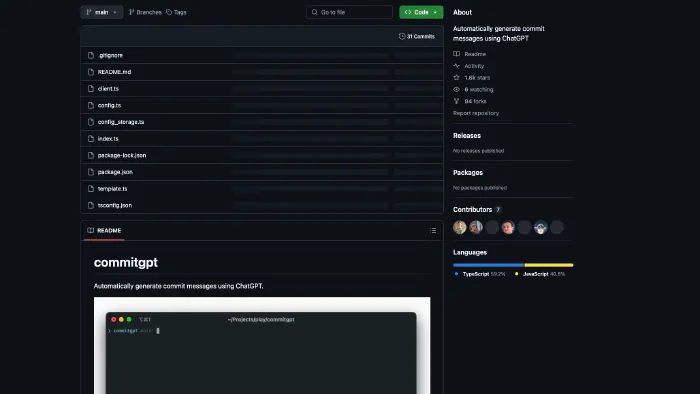Open the Activity link in About

474,66
